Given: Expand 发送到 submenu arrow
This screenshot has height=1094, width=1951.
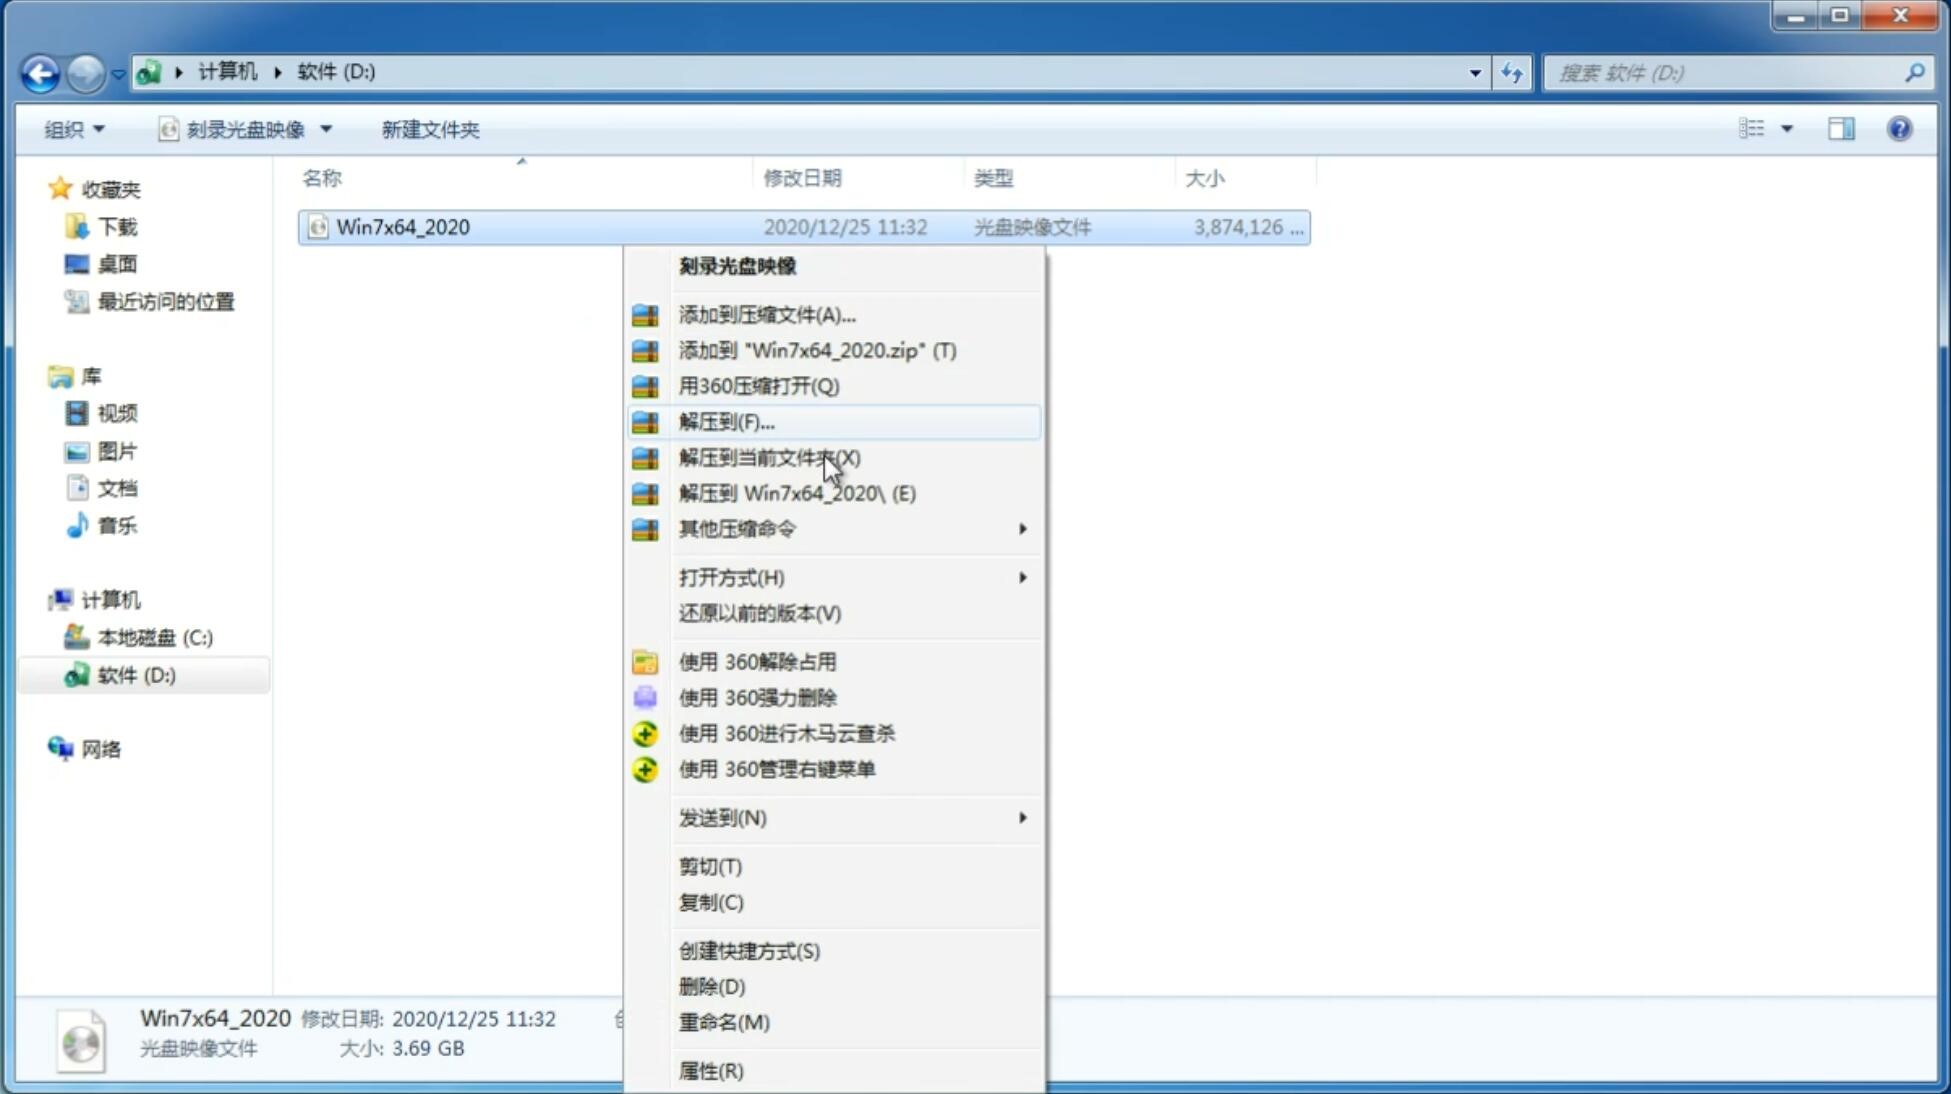Looking at the screenshot, I should pos(1022,818).
